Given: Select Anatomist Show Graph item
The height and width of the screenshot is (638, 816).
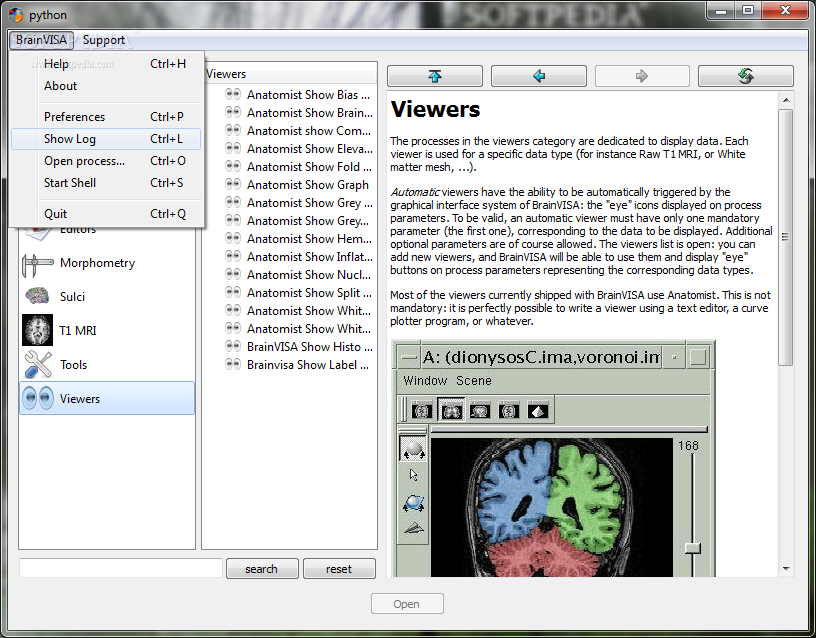Looking at the screenshot, I should (308, 185).
